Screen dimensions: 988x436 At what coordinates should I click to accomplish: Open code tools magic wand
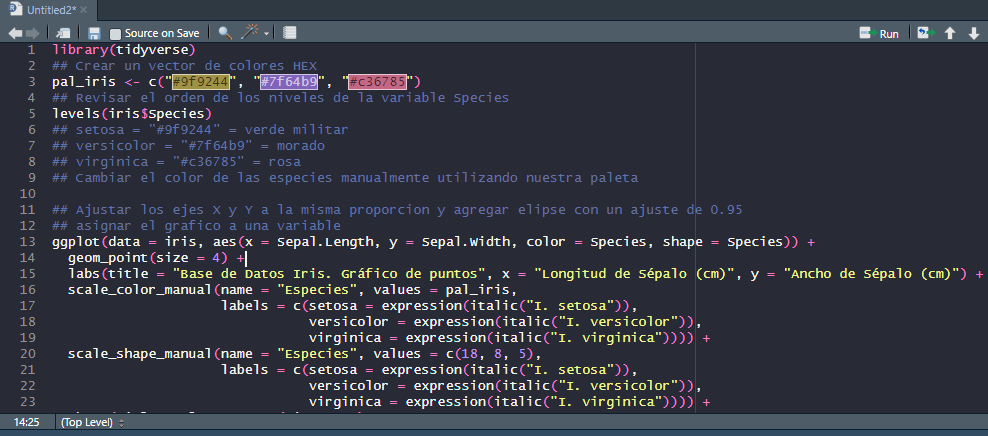(253, 33)
